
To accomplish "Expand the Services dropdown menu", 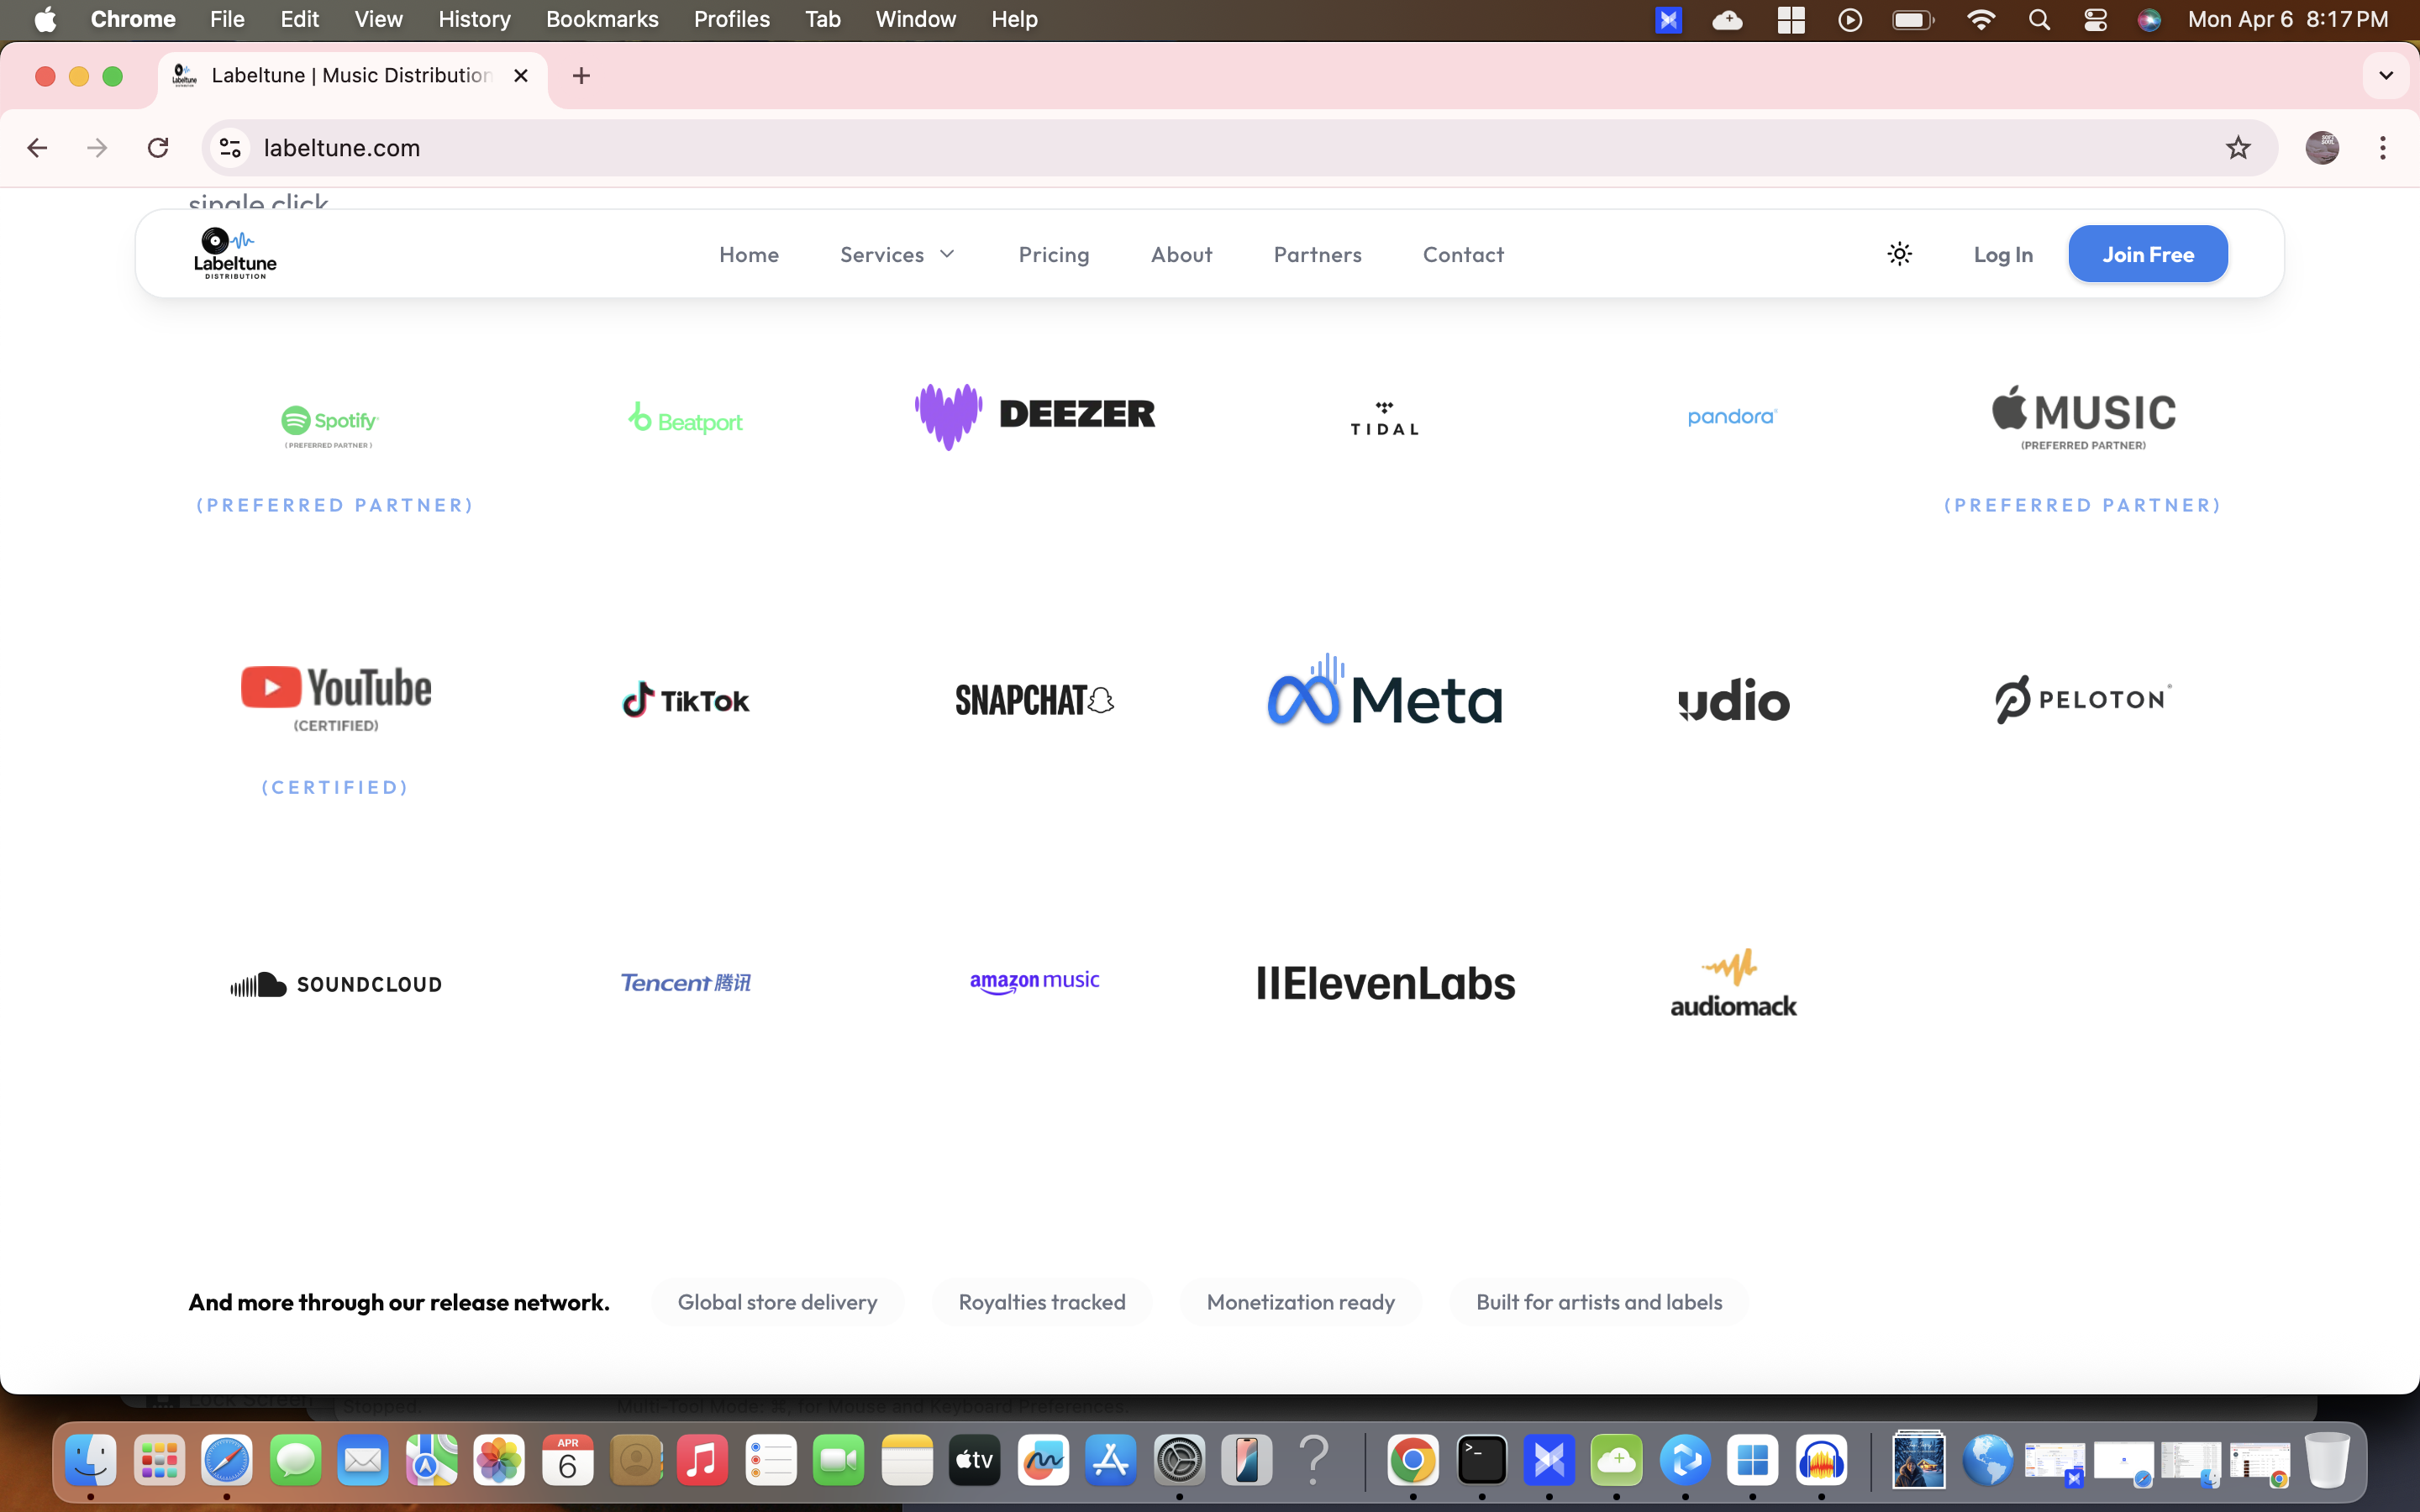I will click(897, 254).
